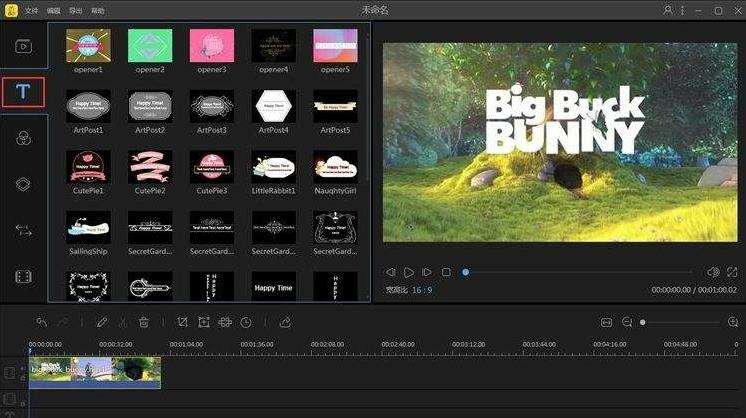Open the three-dot more options menu

click(683, 10)
